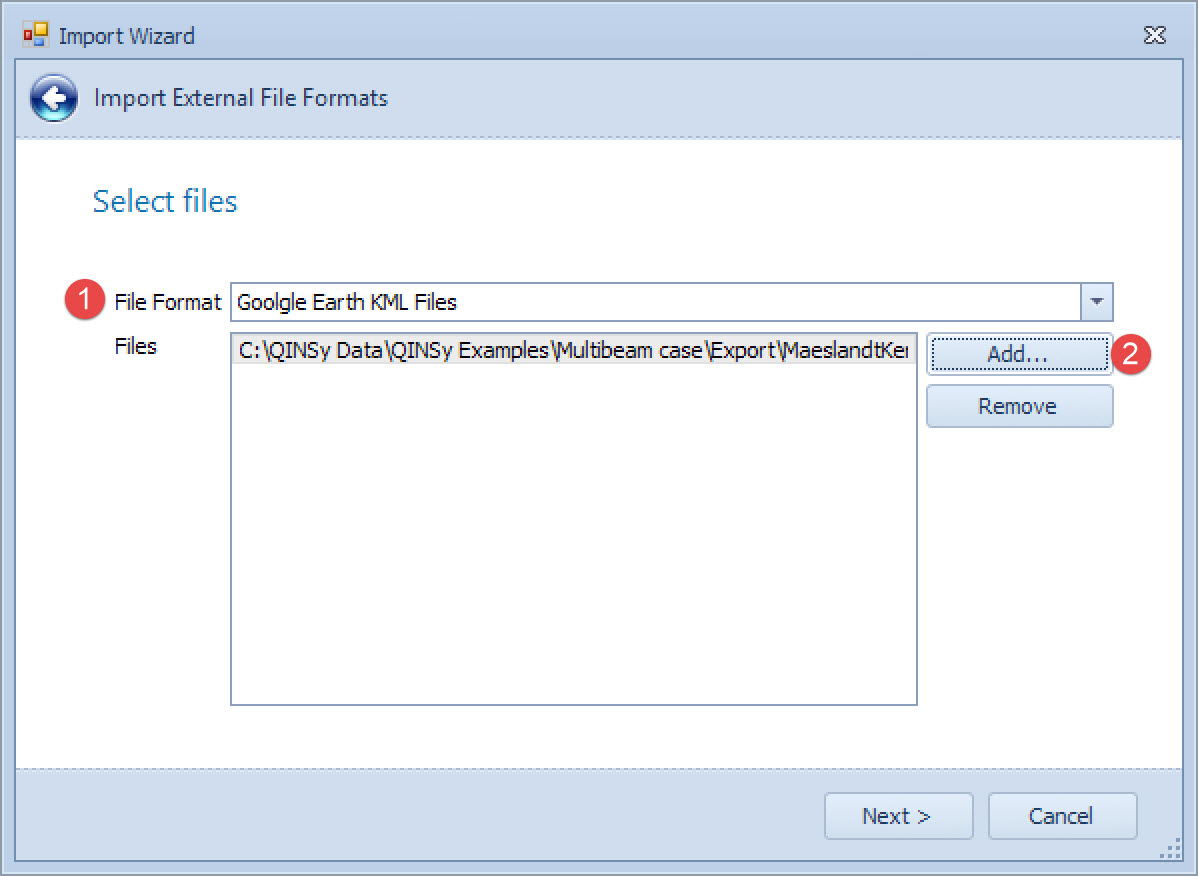This screenshot has height=876, width=1198.
Task: Proceed with the Next > button
Action: click(897, 816)
